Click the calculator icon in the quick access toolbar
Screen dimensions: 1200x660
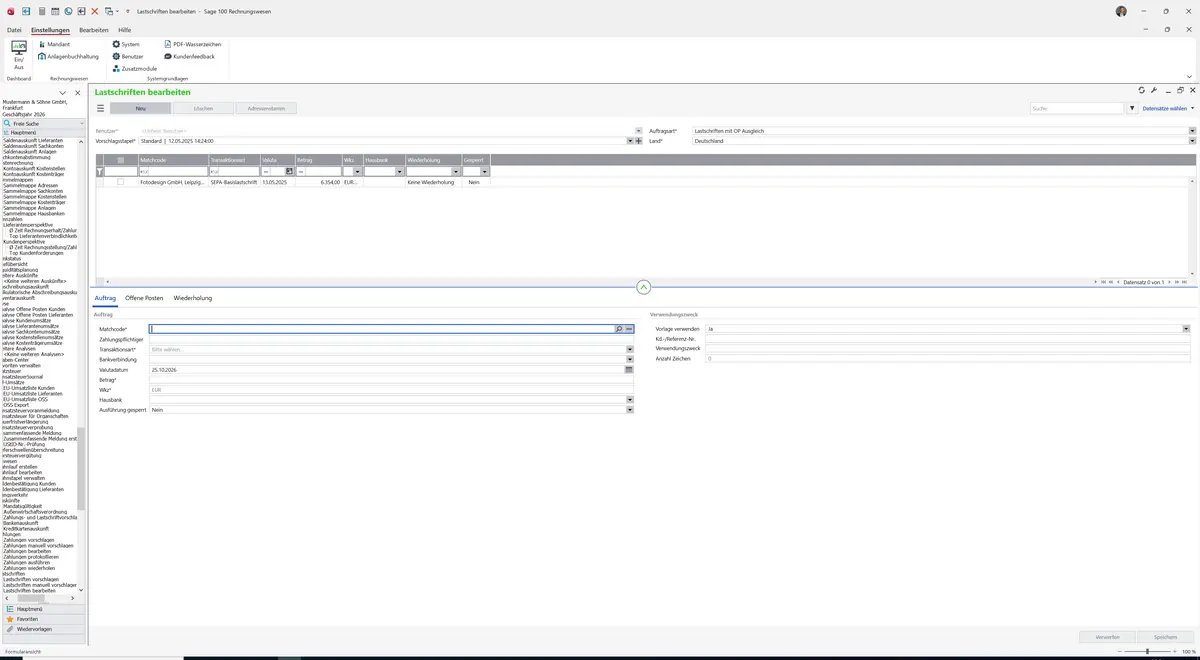[x=42, y=10]
